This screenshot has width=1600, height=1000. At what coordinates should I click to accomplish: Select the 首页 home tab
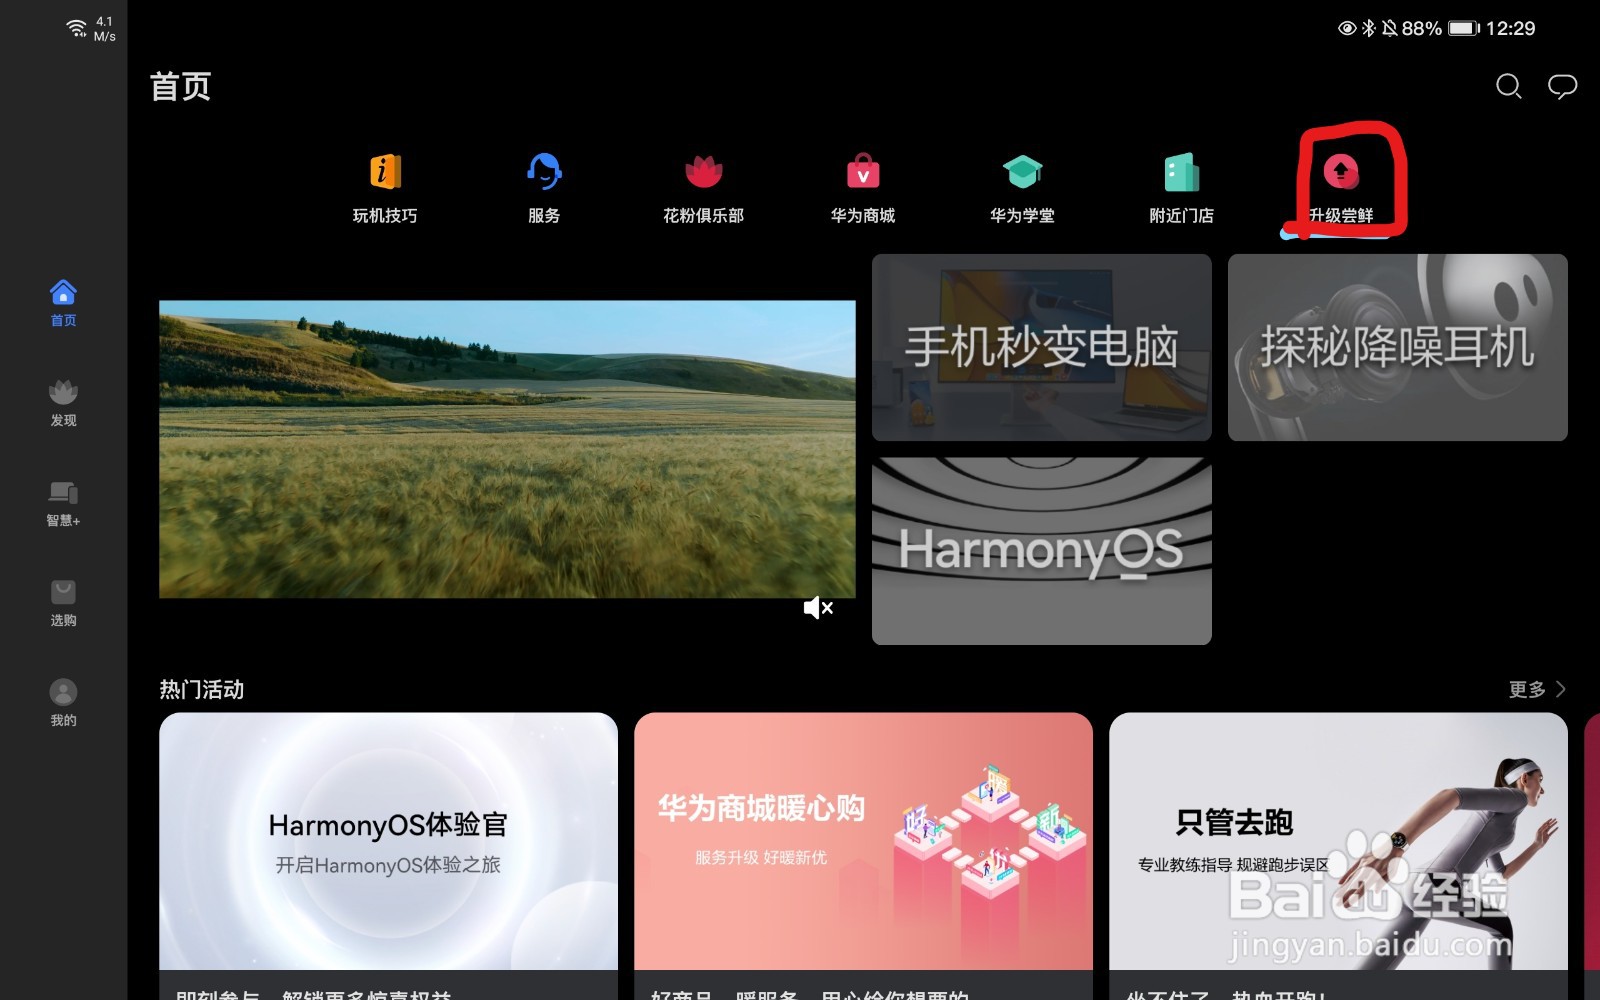click(x=62, y=302)
